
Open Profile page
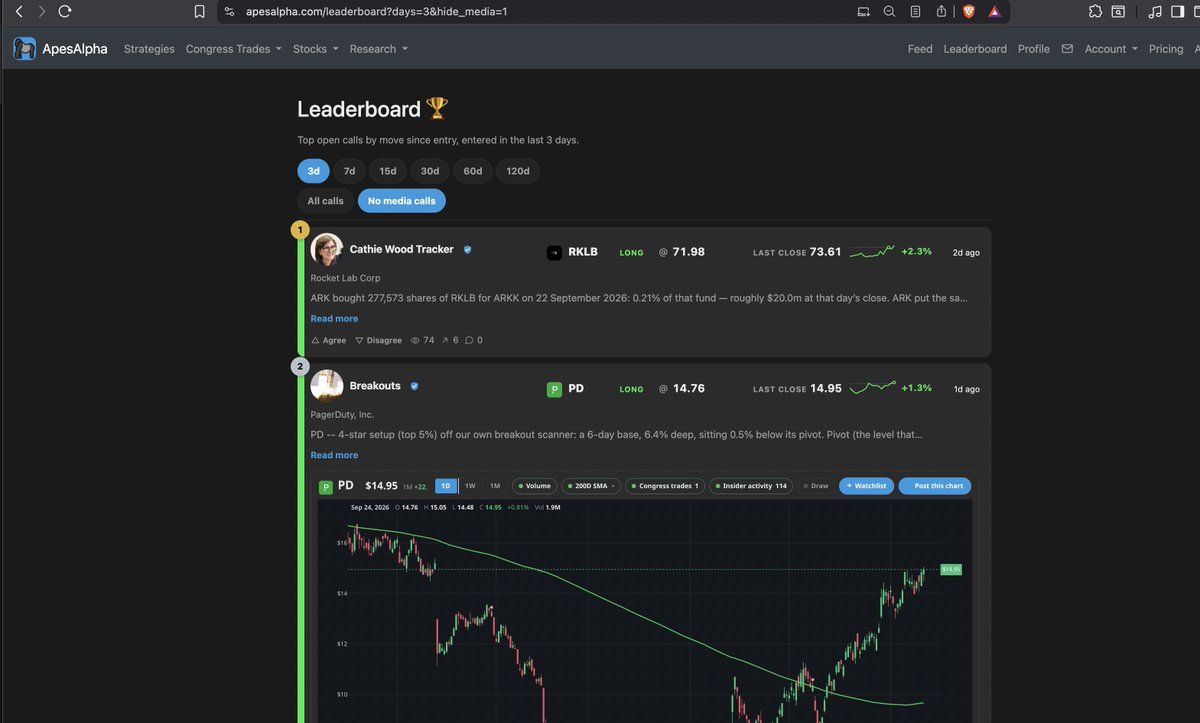[1034, 48]
